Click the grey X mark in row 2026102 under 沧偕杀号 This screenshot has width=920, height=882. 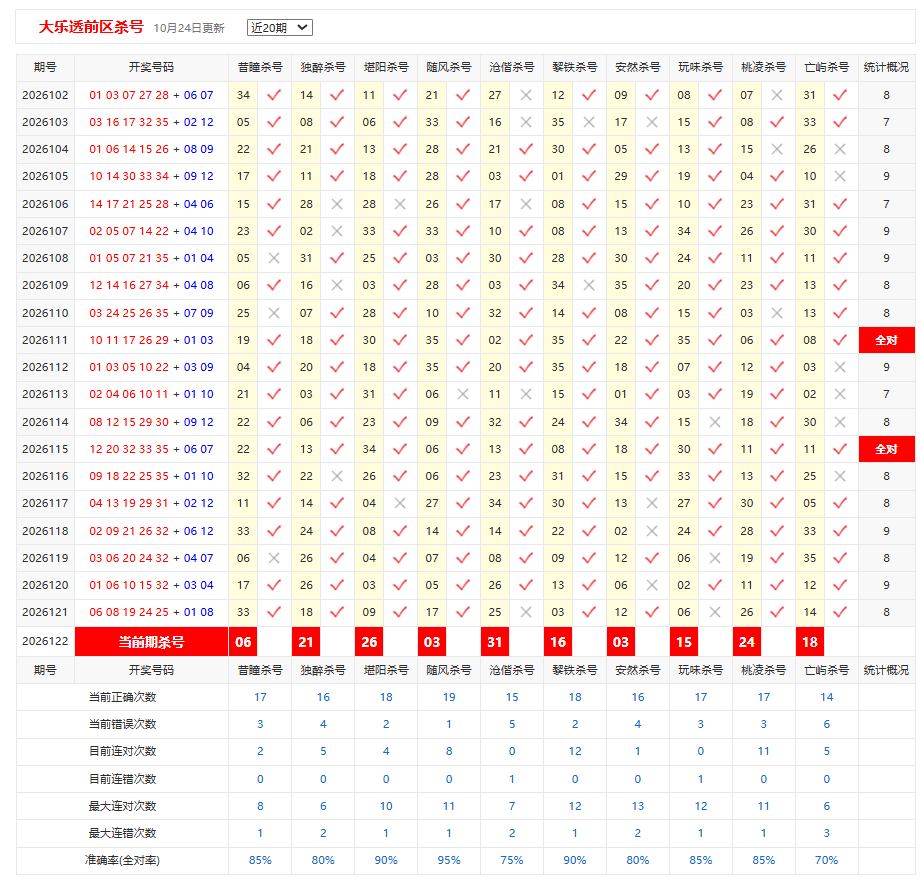coord(526,95)
